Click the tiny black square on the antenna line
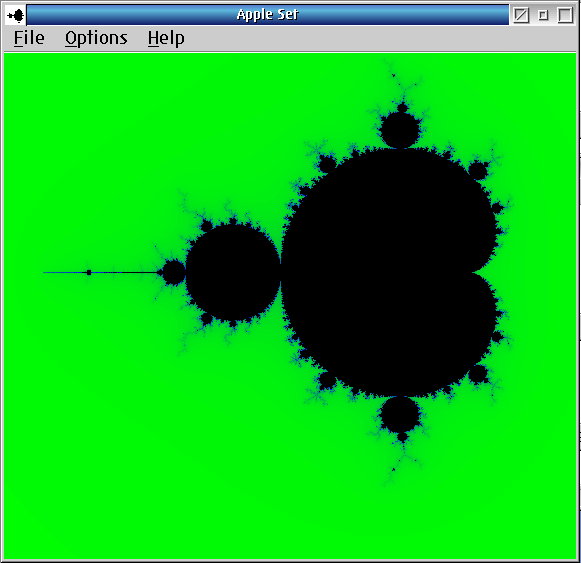 pos(89,272)
